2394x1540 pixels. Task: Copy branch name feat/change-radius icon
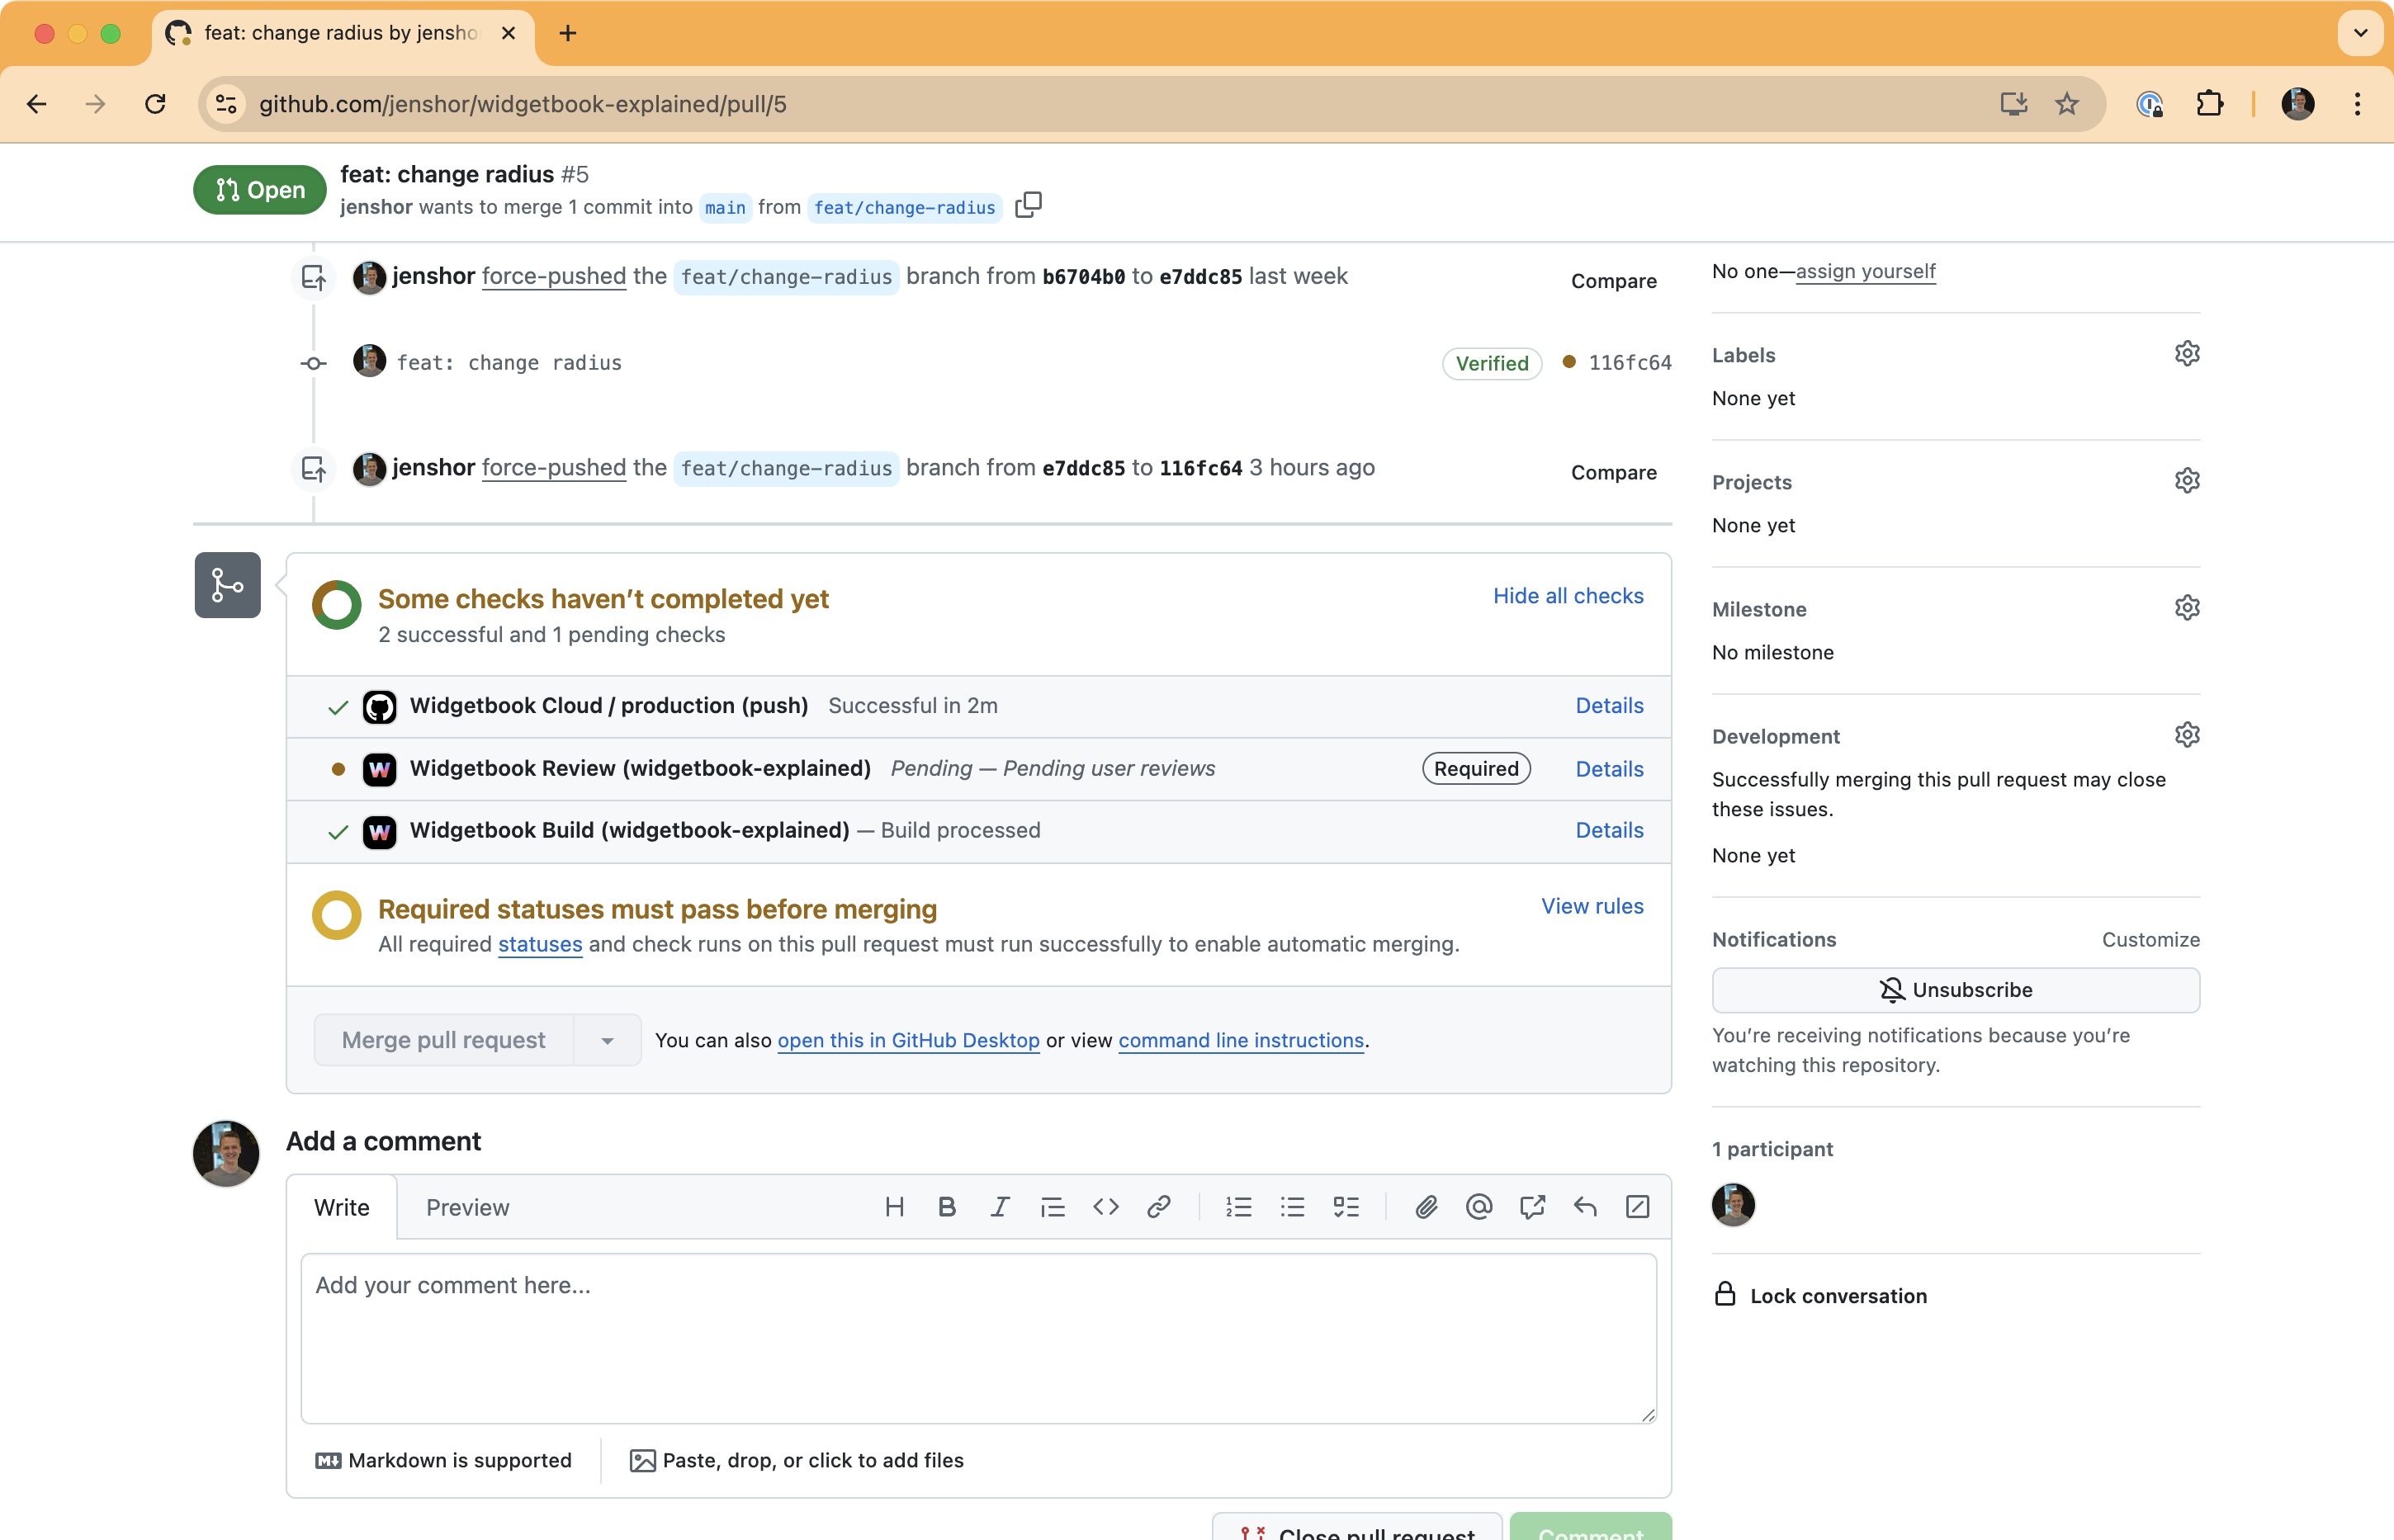[x=1028, y=205]
